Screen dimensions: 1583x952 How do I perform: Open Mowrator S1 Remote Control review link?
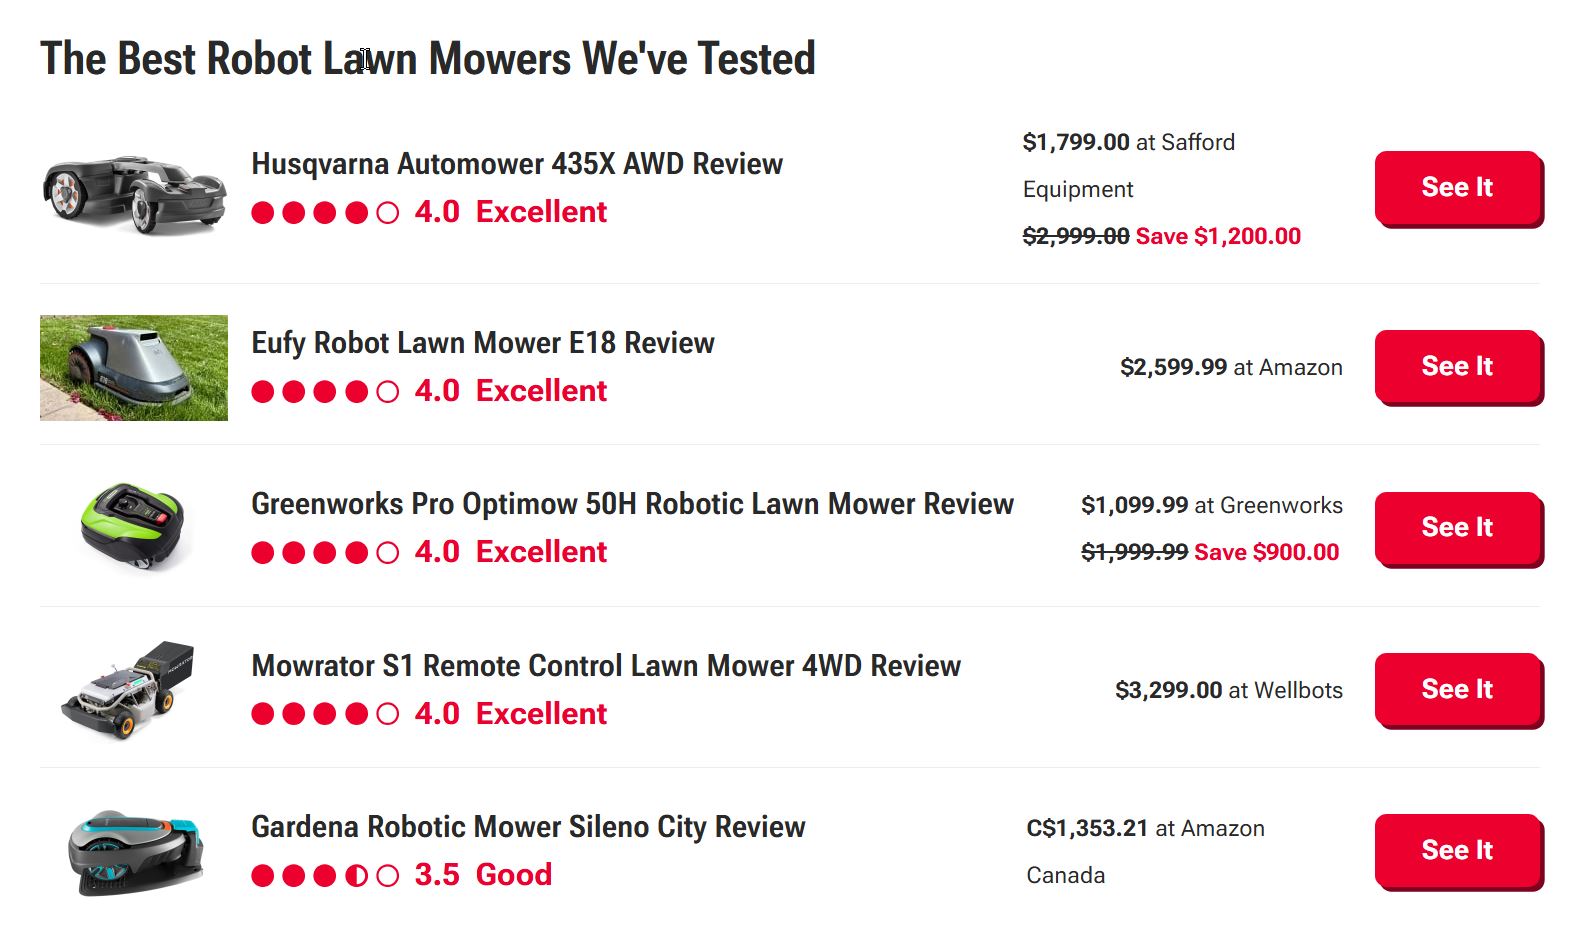click(605, 666)
